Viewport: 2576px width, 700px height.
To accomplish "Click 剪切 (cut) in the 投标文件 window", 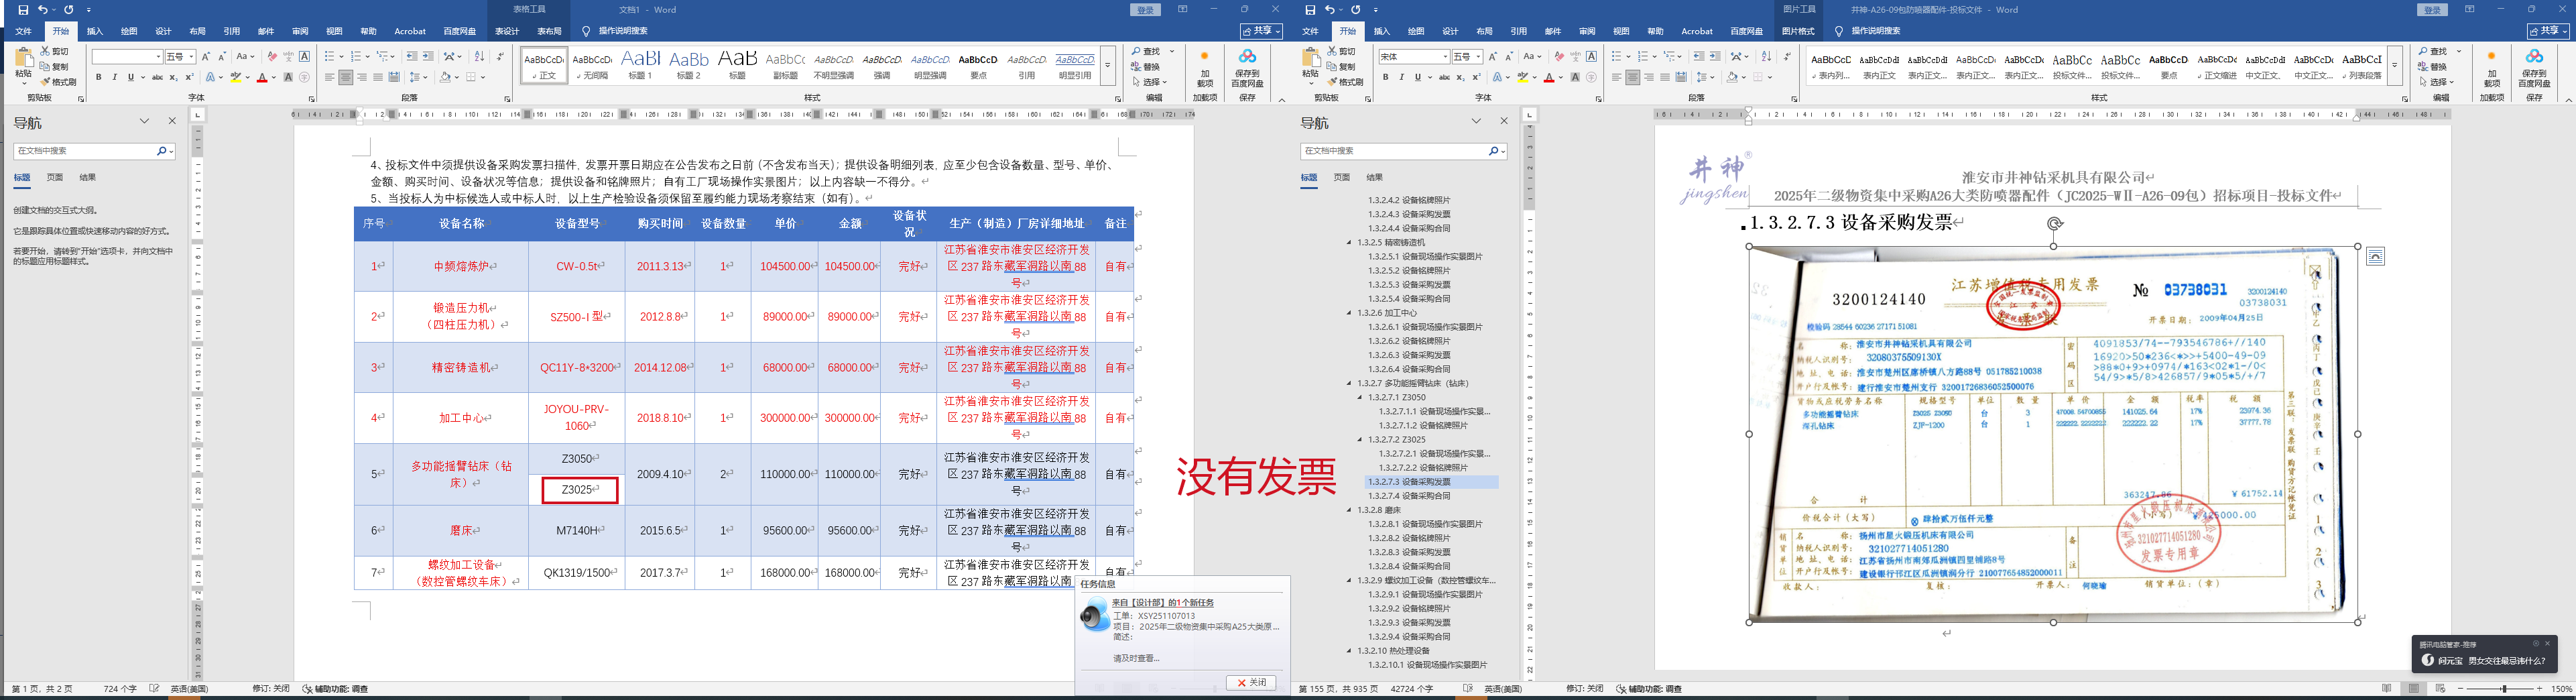I will [x=1342, y=52].
